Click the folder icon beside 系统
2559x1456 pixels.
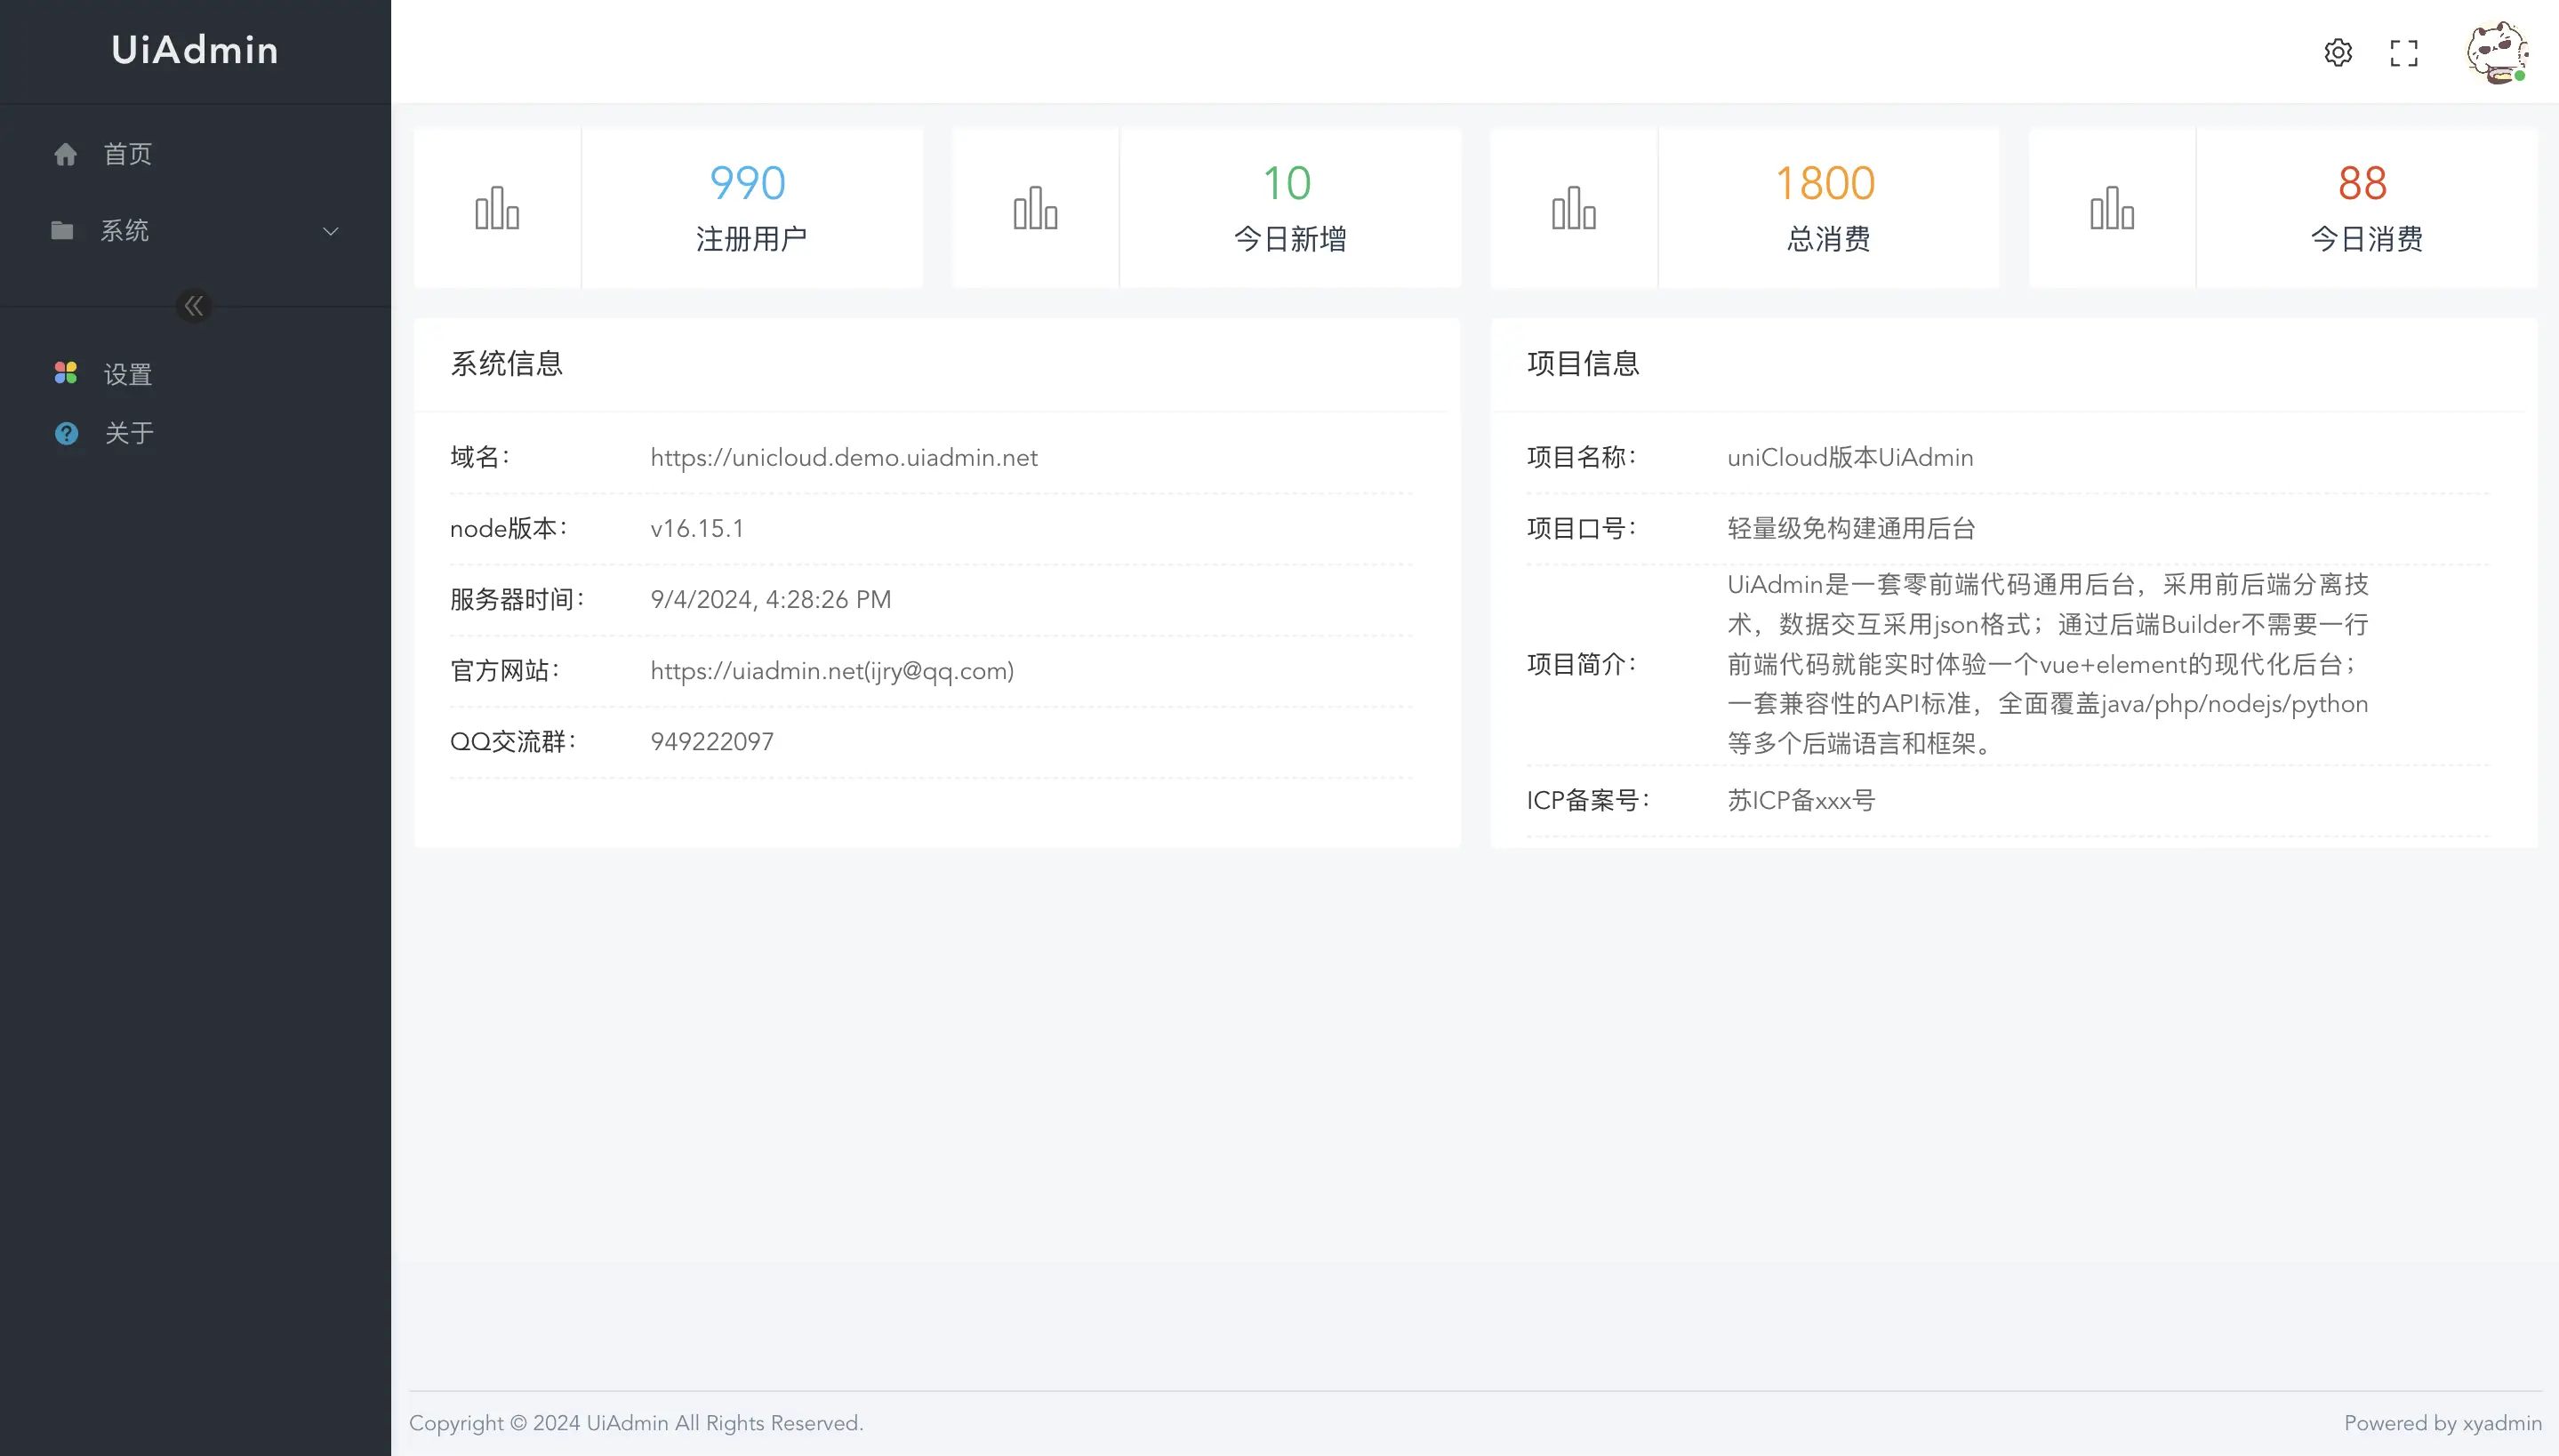pyautogui.click(x=62, y=231)
